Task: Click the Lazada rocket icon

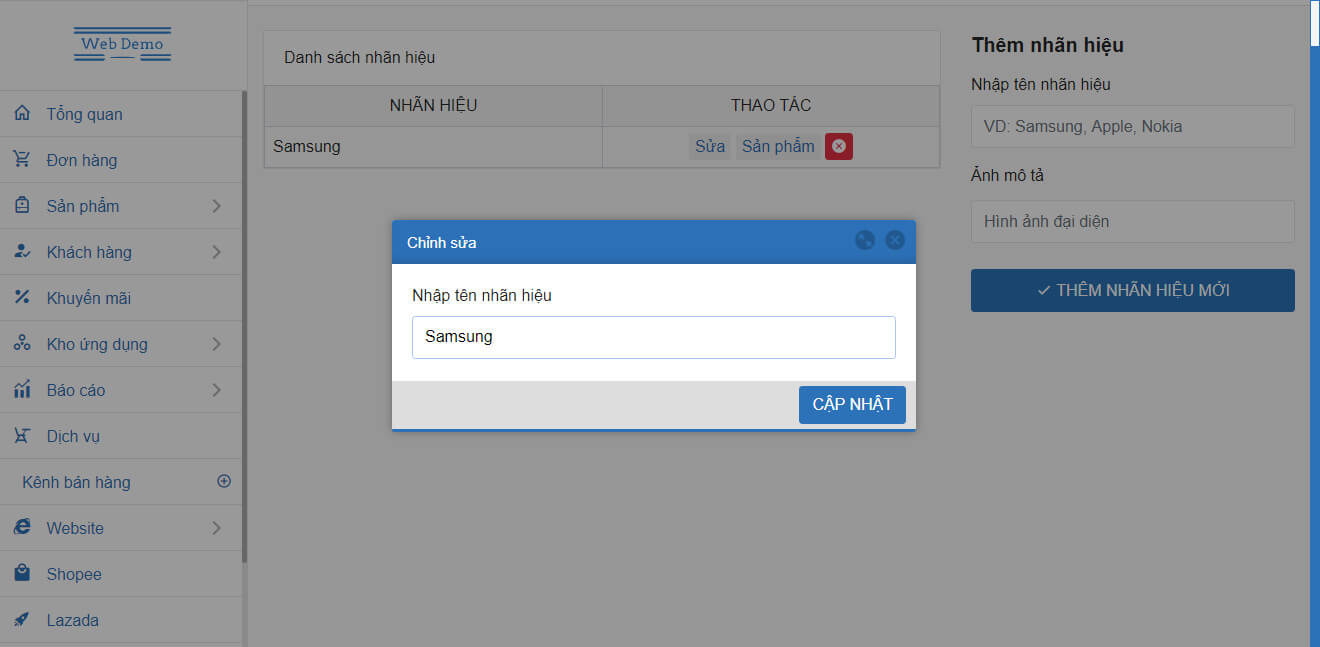Action: [22, 620]
